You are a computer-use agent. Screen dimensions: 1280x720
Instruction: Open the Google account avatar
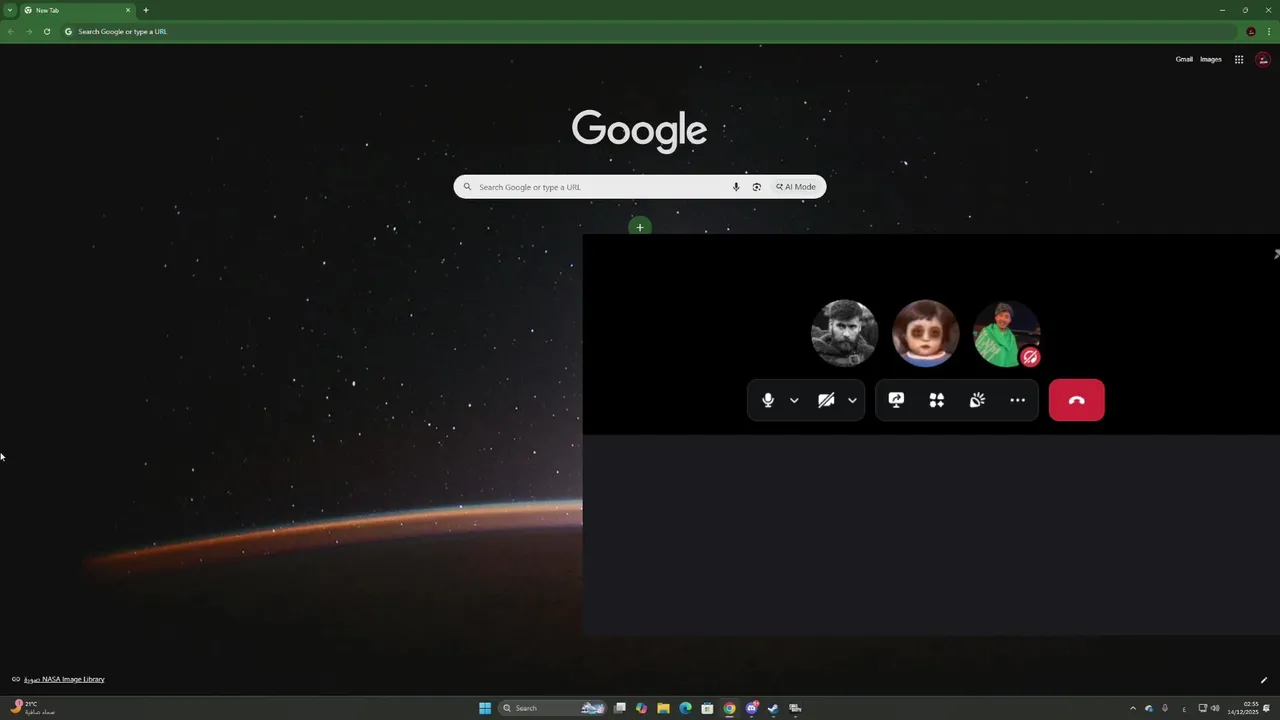[x=1263, y=60]
